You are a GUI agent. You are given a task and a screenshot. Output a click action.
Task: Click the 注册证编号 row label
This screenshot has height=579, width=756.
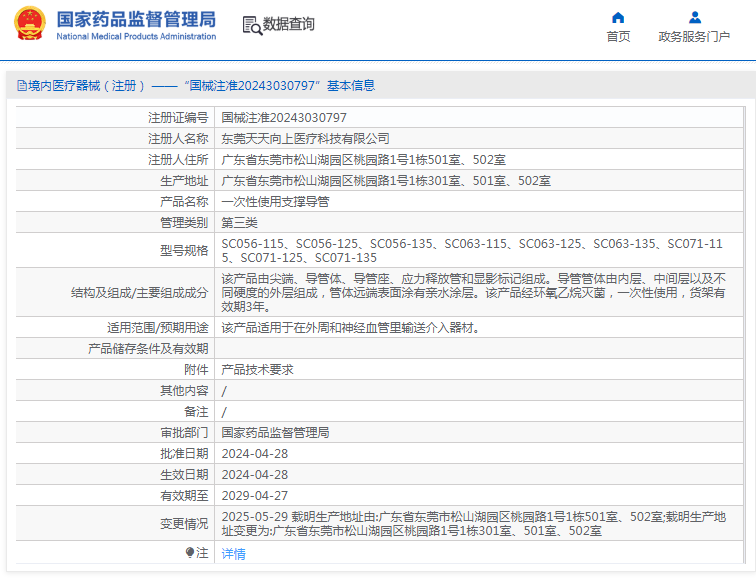[x=178, y=118]
